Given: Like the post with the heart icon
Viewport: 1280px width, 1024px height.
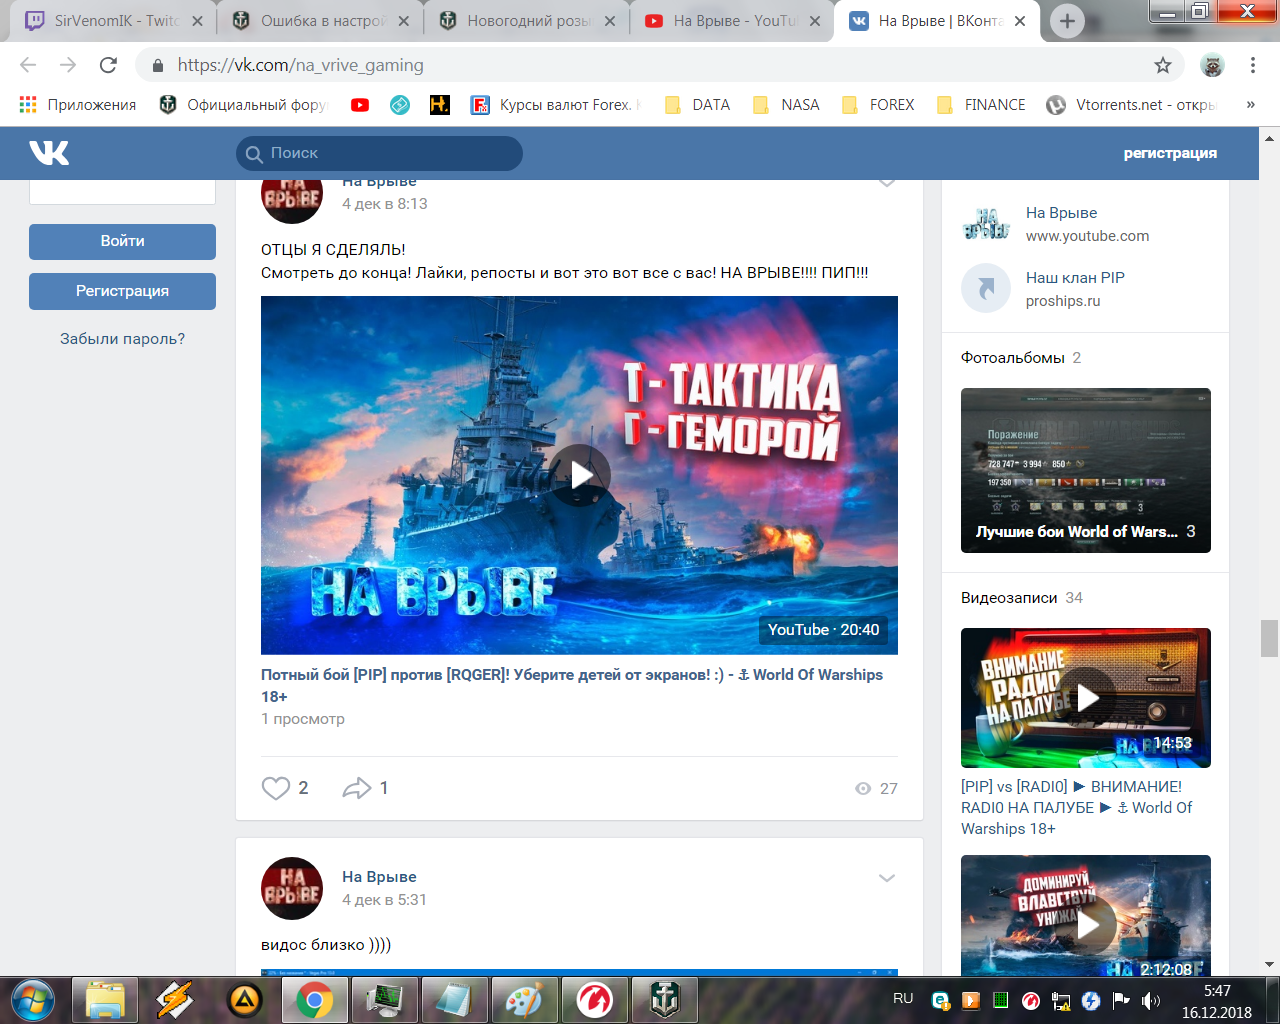Looking at the screenshot, I should pyautogui.click(x=276, y=788).
